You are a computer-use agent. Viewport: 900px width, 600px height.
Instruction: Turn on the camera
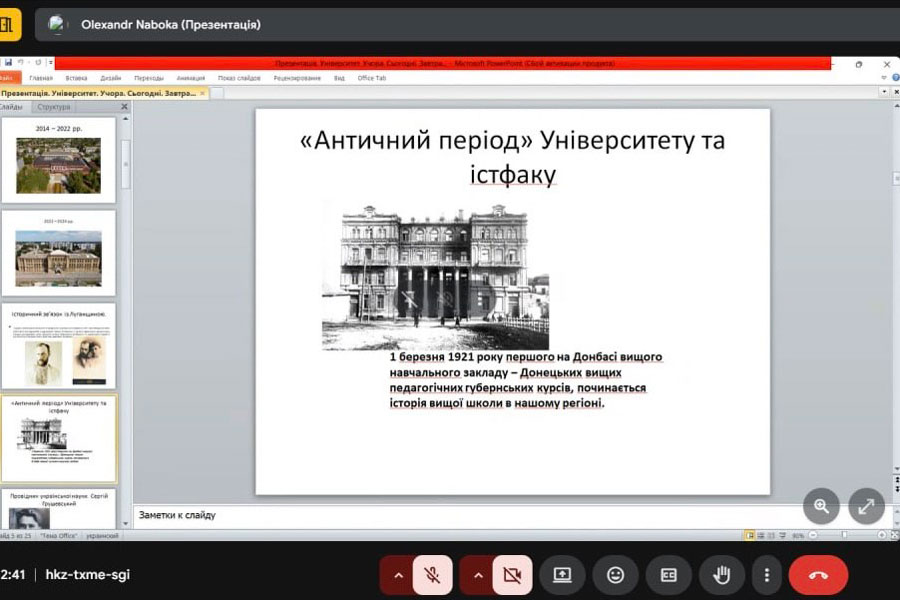[x=511, y=575]
